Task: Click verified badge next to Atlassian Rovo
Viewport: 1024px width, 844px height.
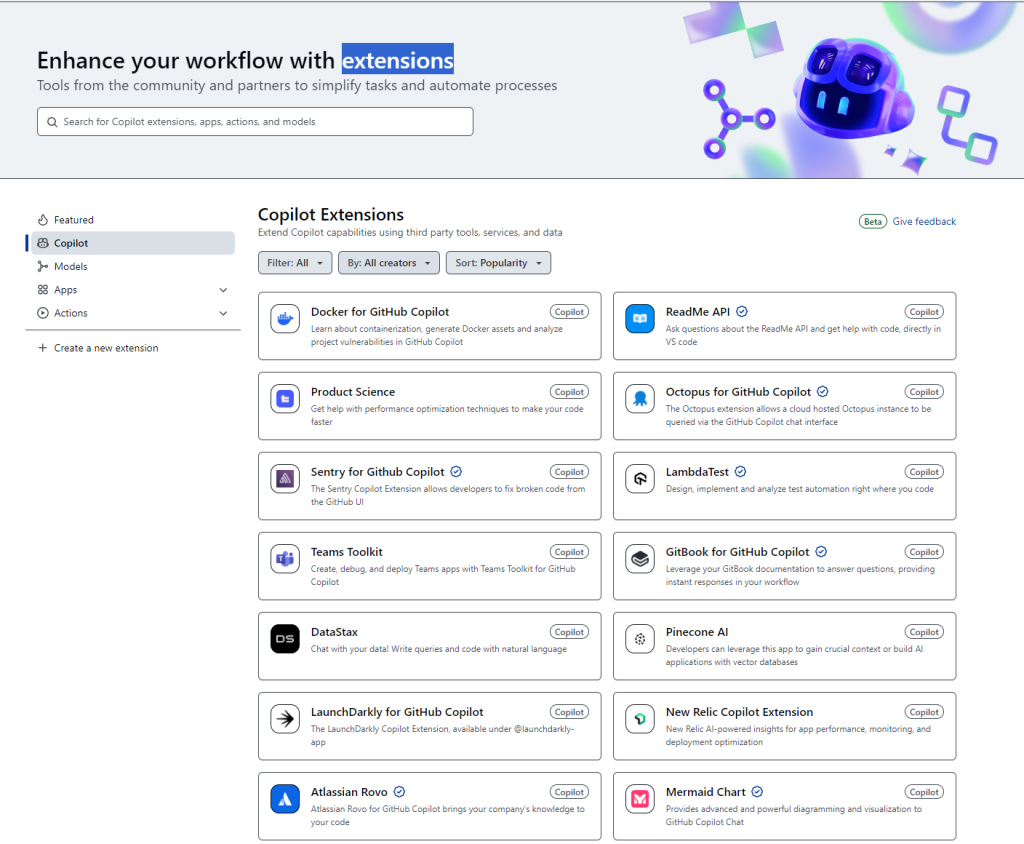Action: [400, 792]
